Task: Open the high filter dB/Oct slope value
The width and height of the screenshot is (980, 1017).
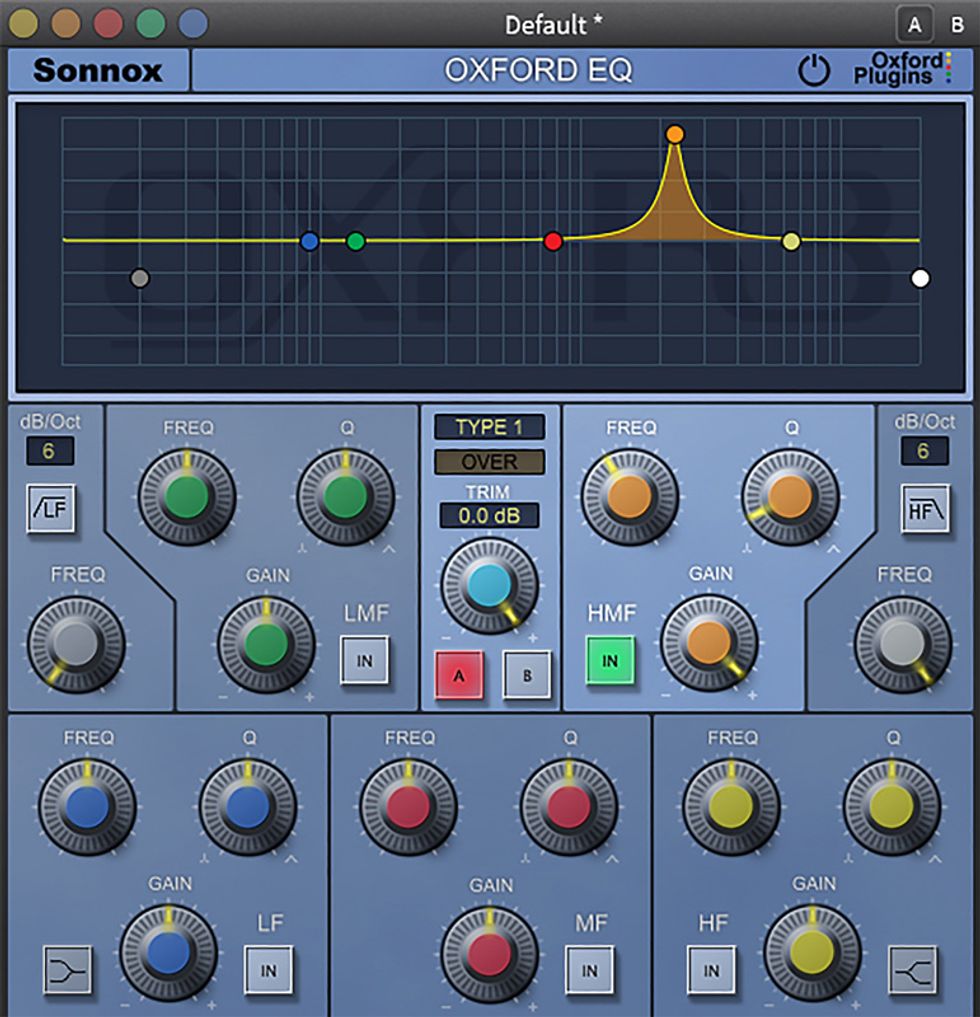Action: [924, 451]
